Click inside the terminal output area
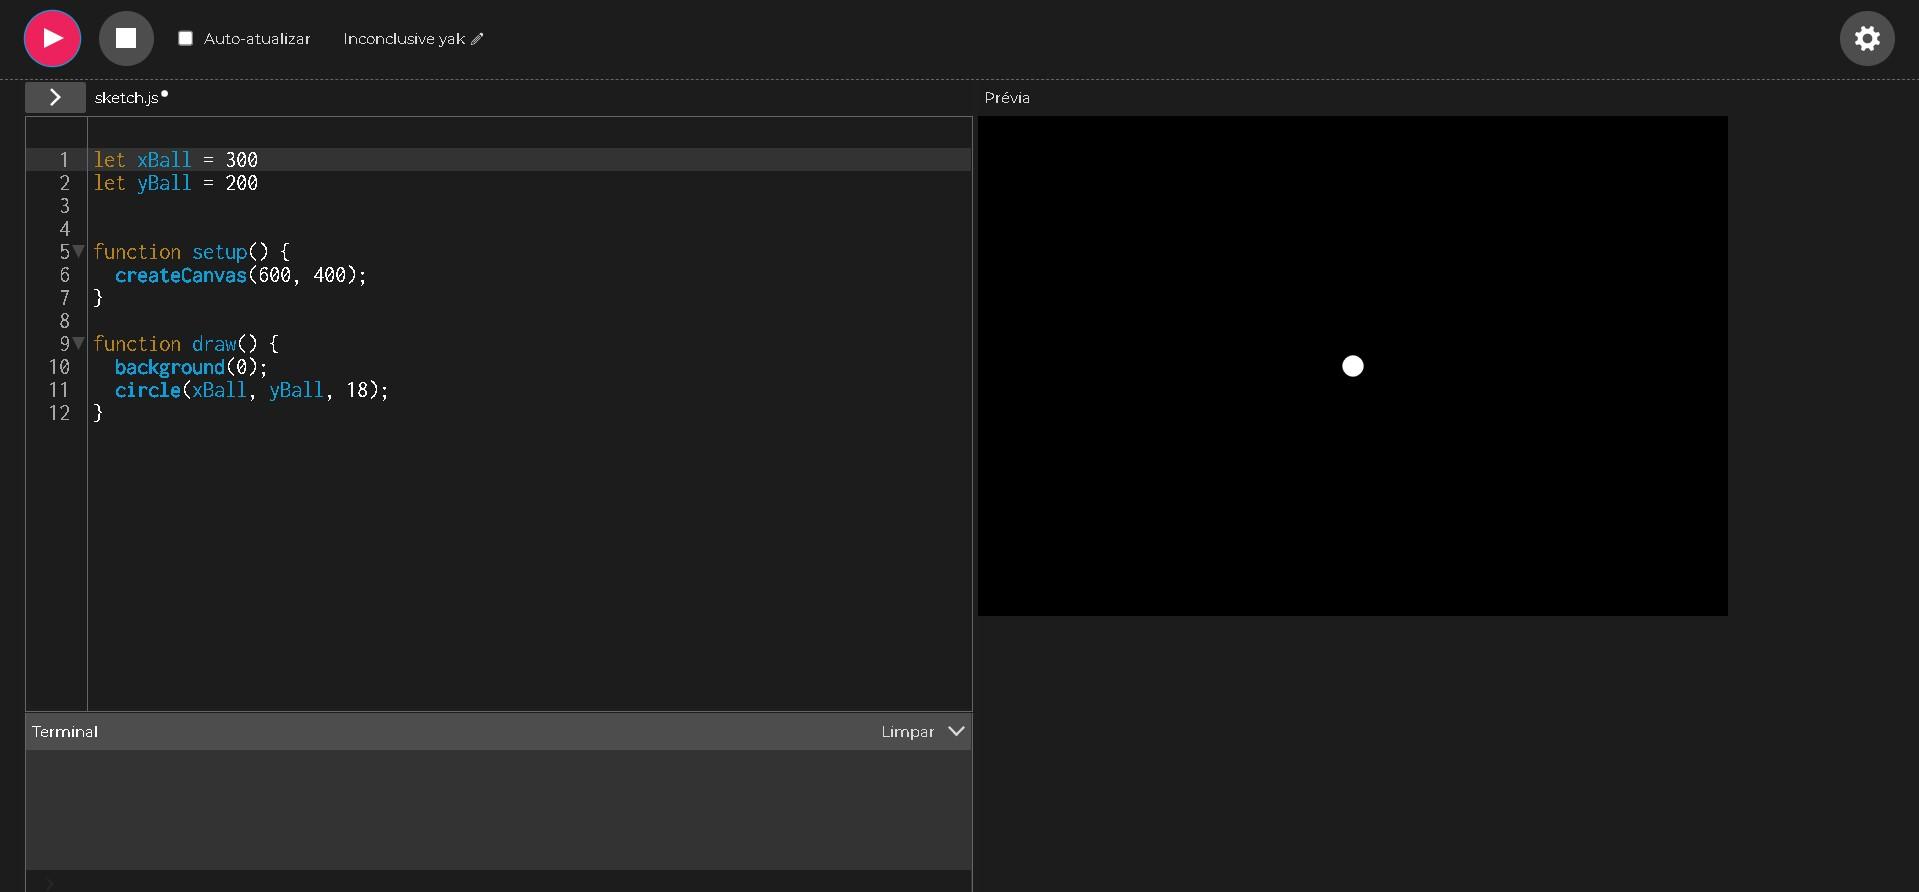 (x=498, y=809)
